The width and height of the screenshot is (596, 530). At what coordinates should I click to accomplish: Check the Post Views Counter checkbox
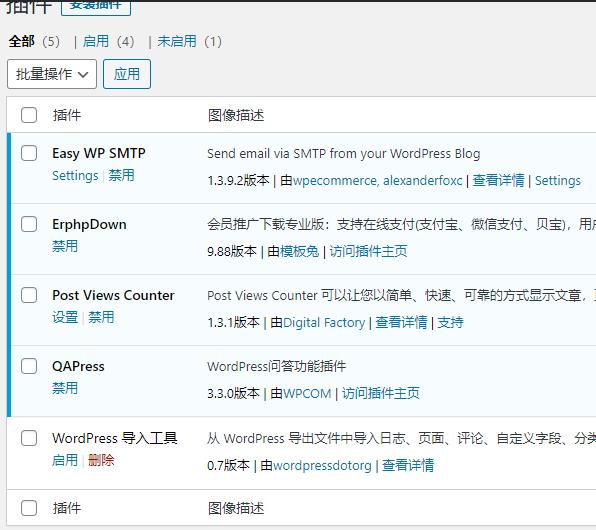pyautogui.click(x=29, y=295)
